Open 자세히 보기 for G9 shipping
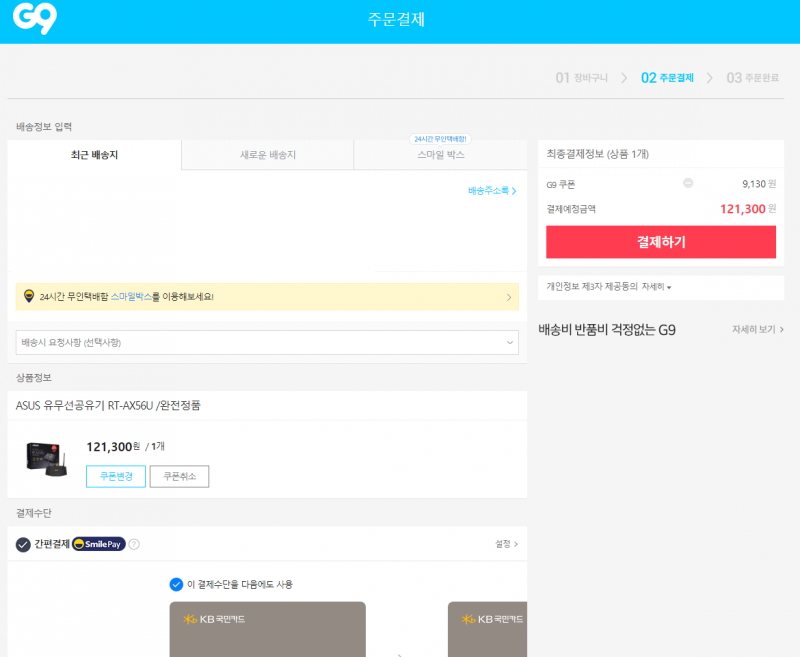The height and width of the screenshot is (657, 800). point(758,330)
